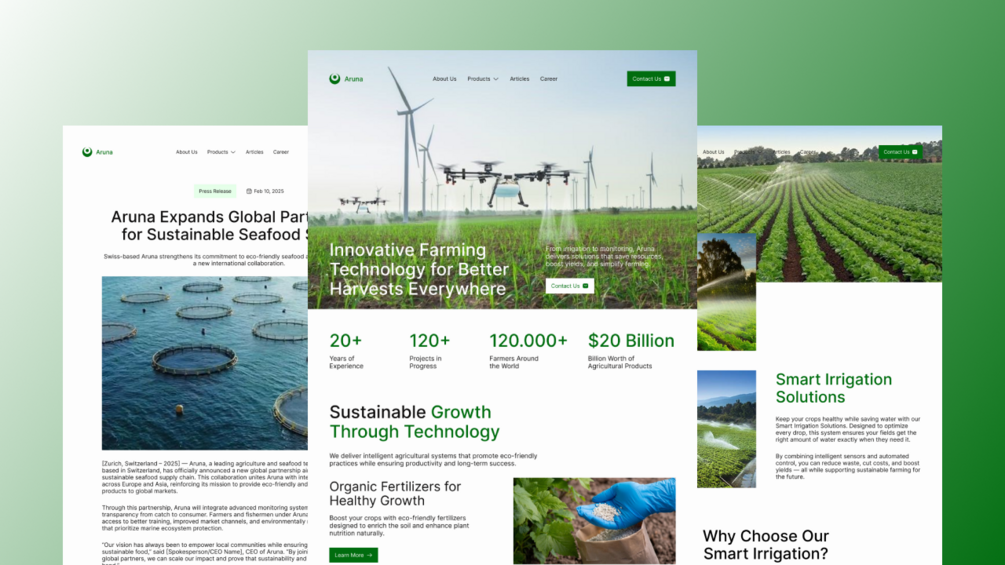Expand Products dropdown in center page navigation
The height and width of the screenshot is (565, 1005).
coord(483,79)
